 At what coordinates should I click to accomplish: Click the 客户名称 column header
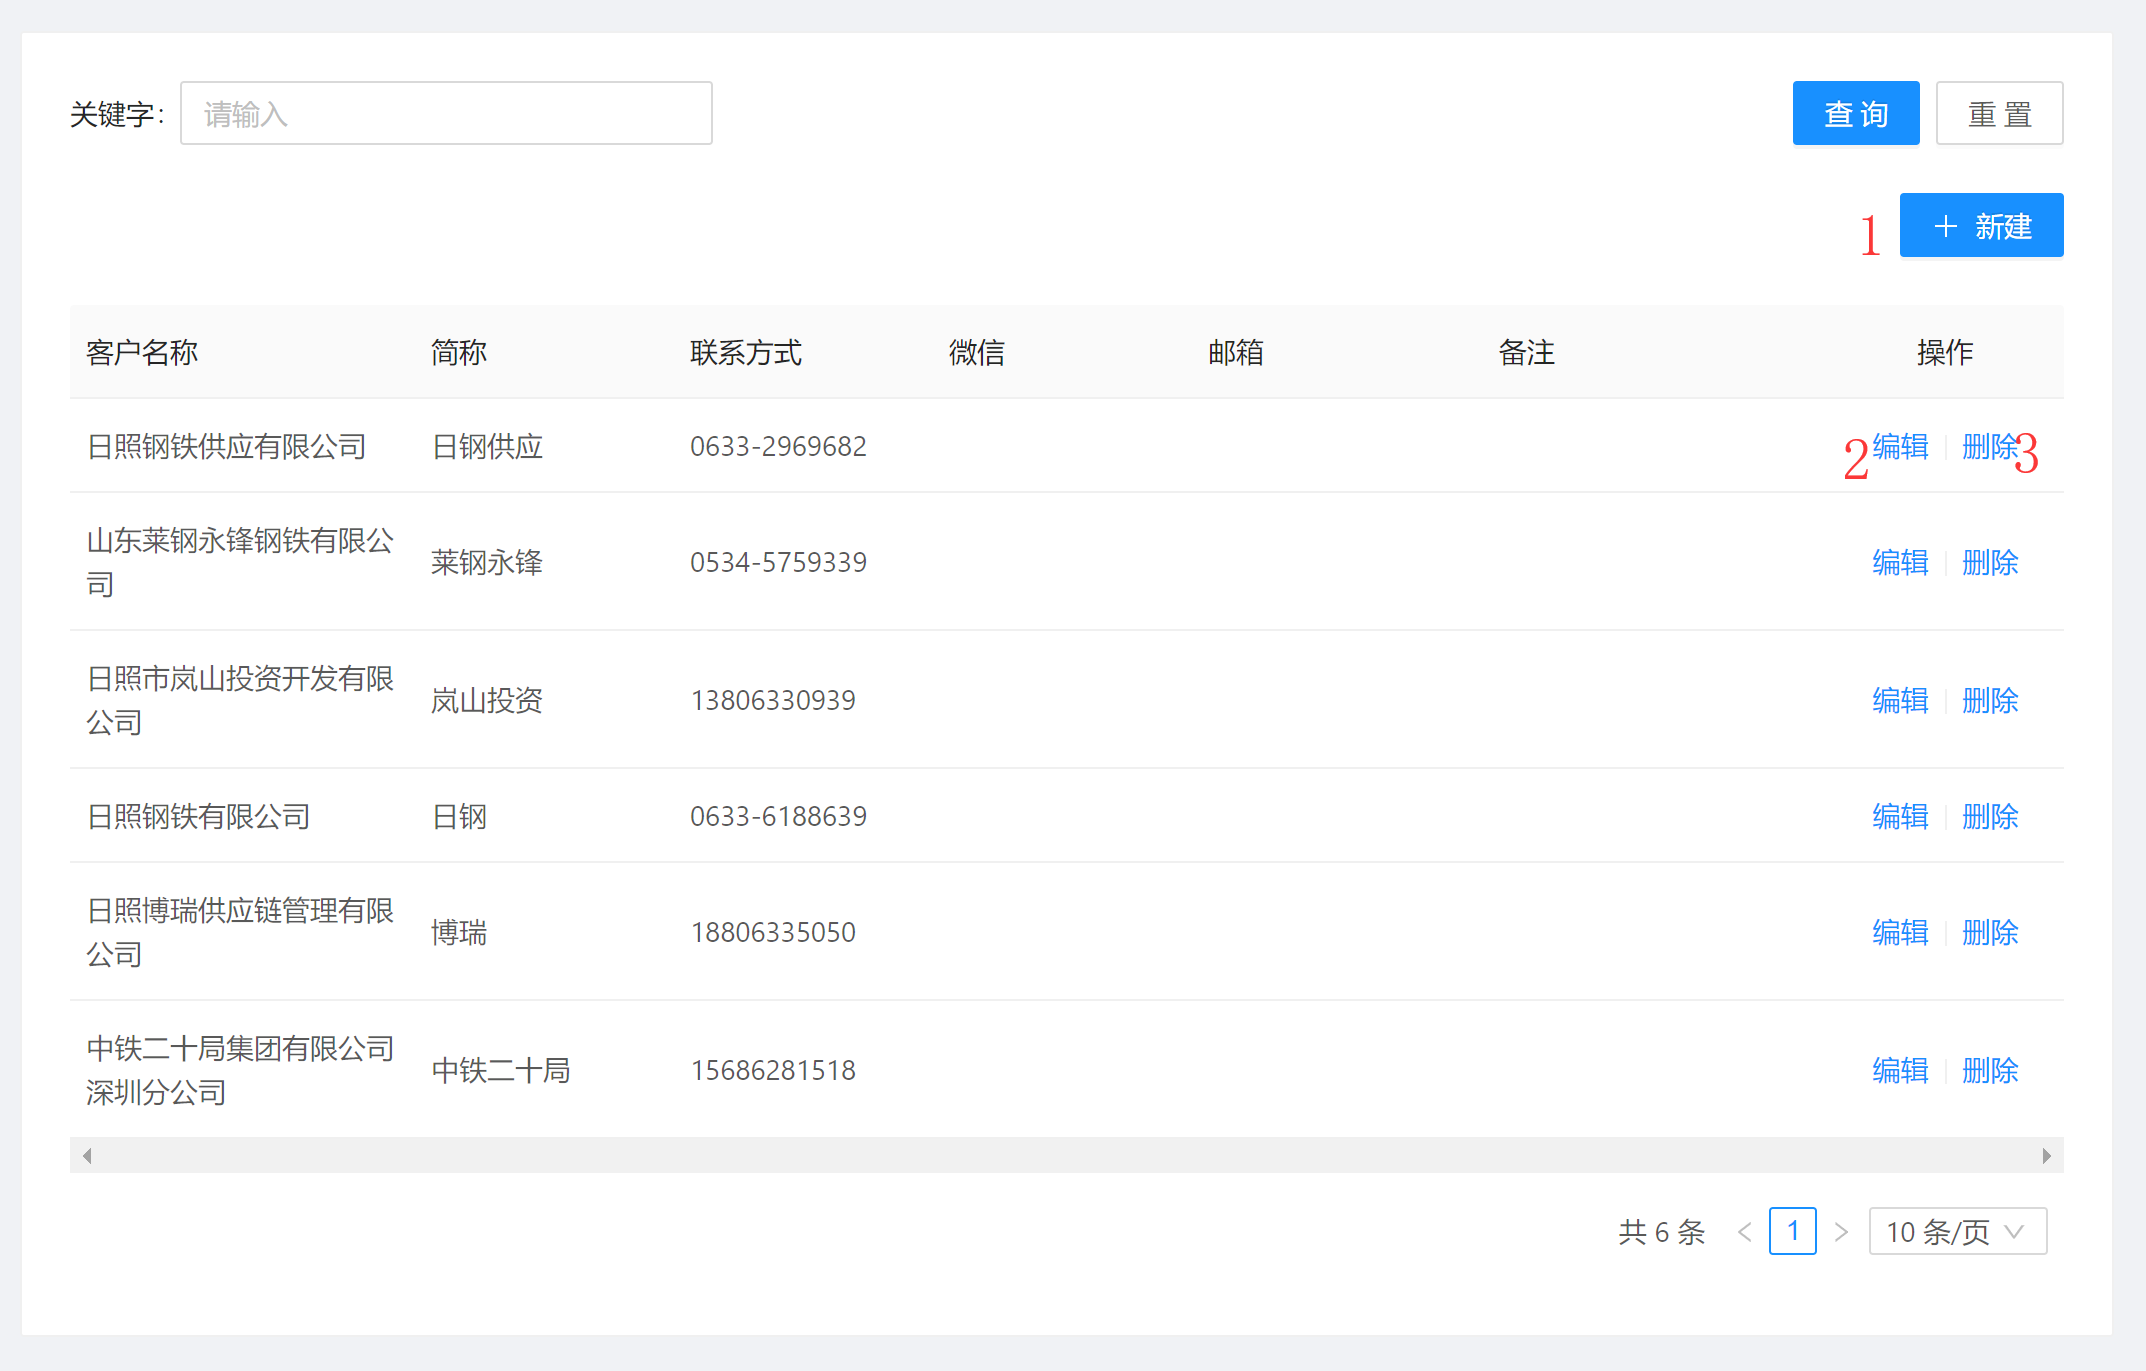point(142,352)
